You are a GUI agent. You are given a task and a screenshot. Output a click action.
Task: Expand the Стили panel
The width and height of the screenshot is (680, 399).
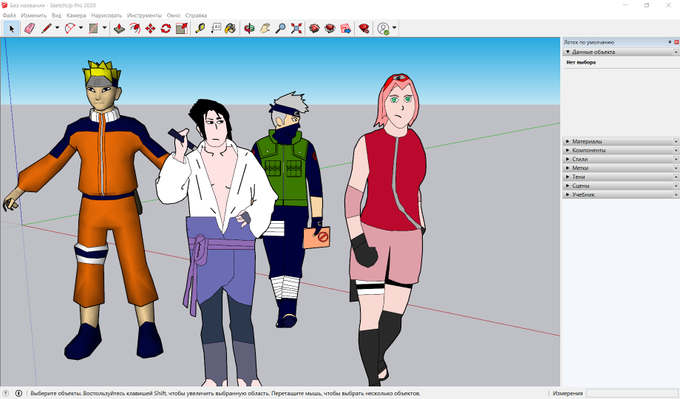(x=567, y=159)
